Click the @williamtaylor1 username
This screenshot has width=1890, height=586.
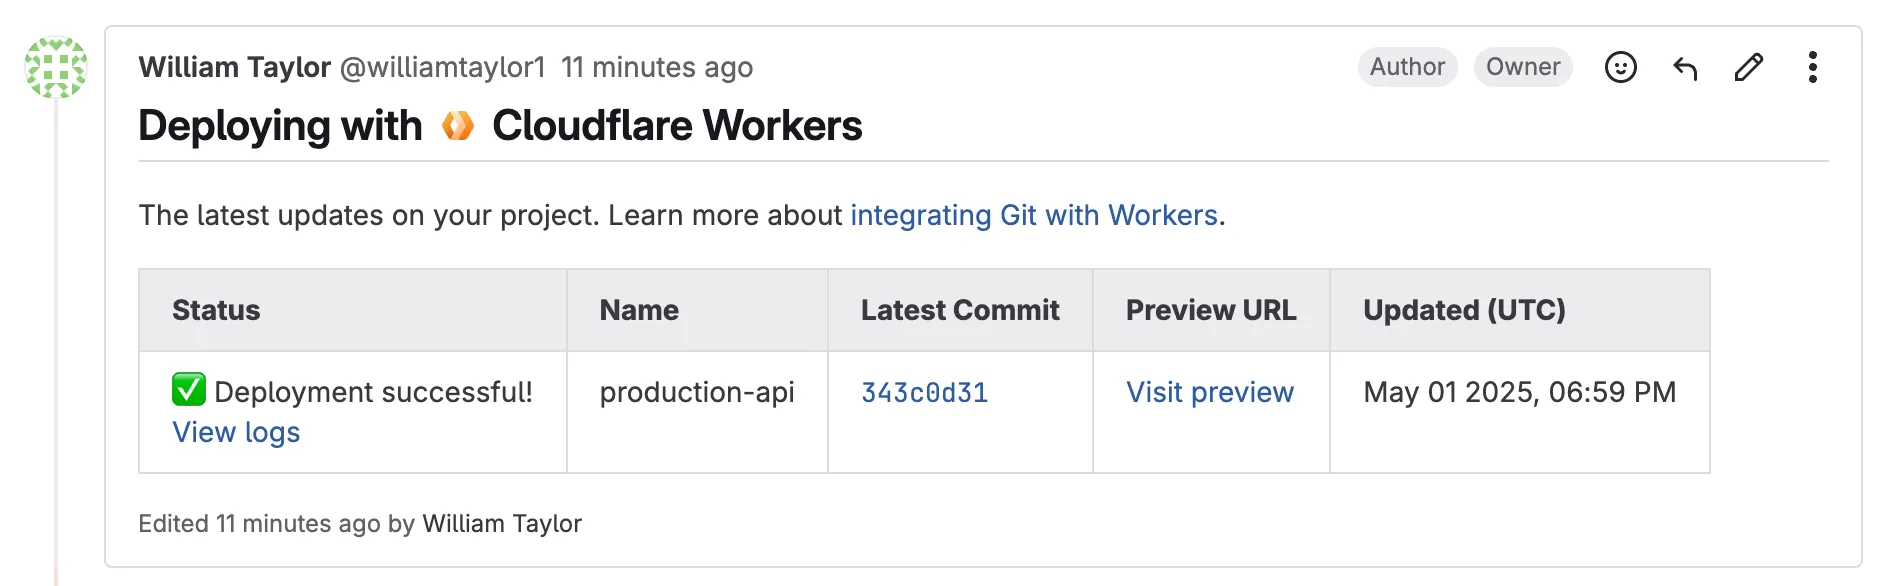click(442, 67)
